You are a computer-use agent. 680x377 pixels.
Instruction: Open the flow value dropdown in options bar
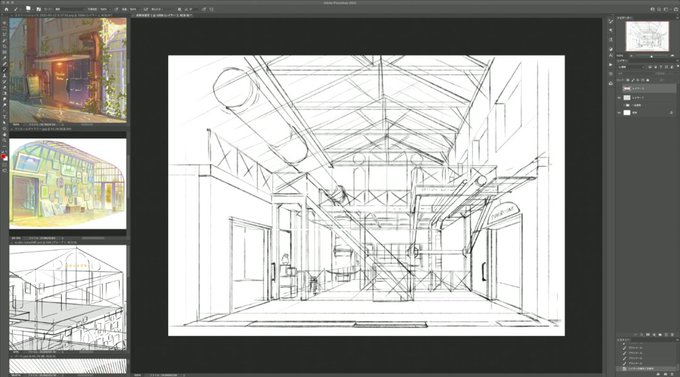139,9
